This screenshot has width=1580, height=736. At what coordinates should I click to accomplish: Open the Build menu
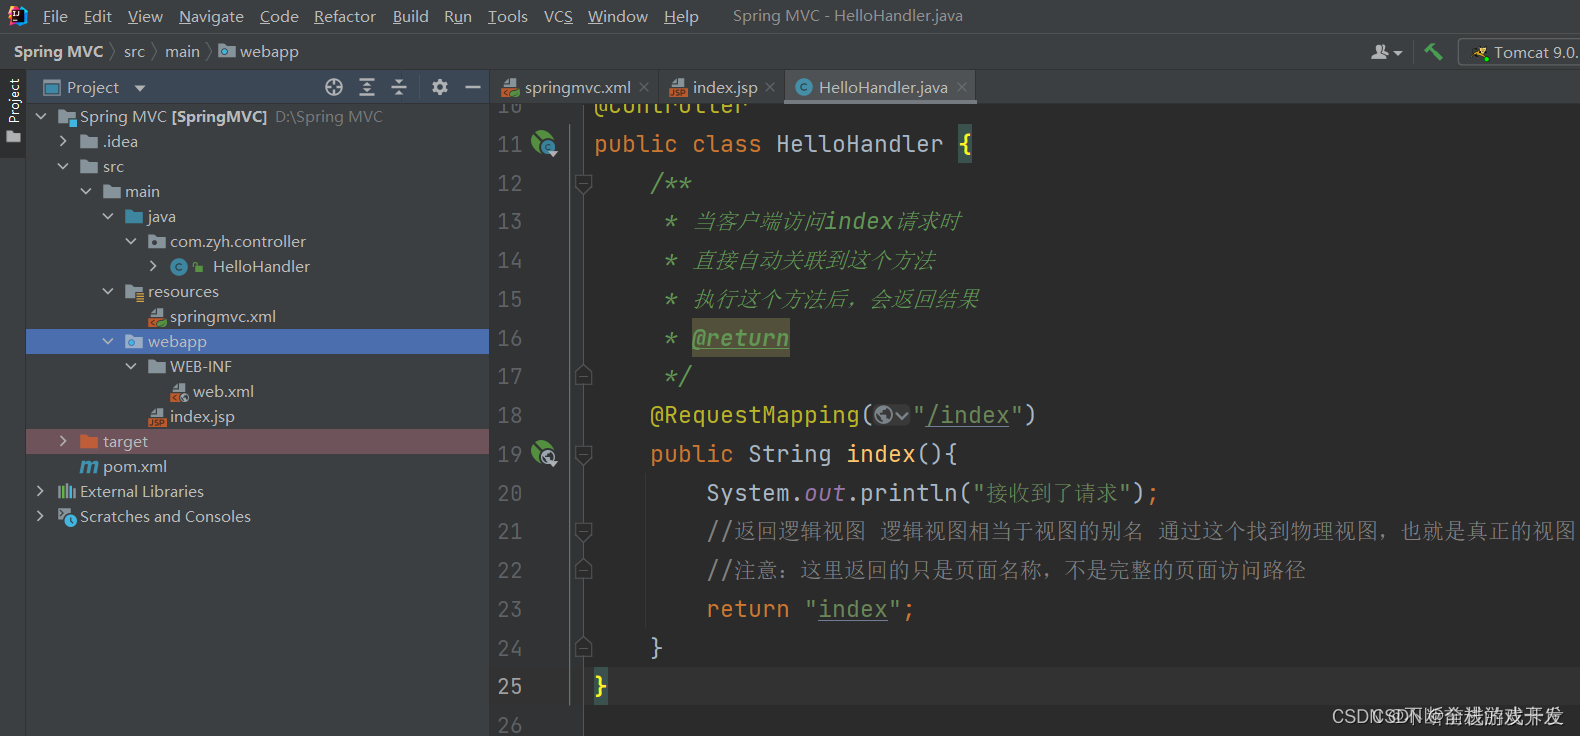[x=410, y=17]
